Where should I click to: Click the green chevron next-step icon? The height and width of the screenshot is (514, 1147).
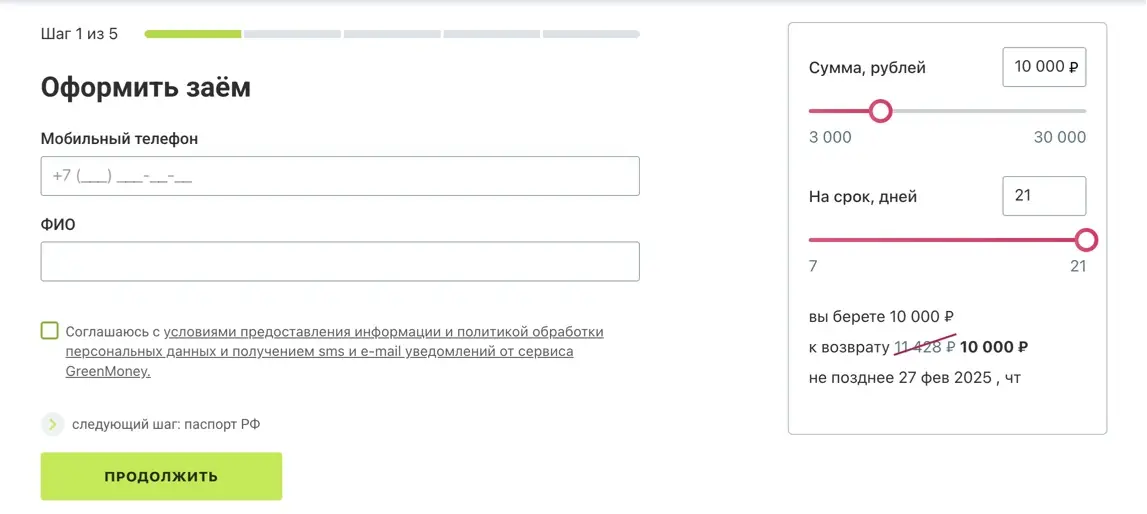coord(53,424)
